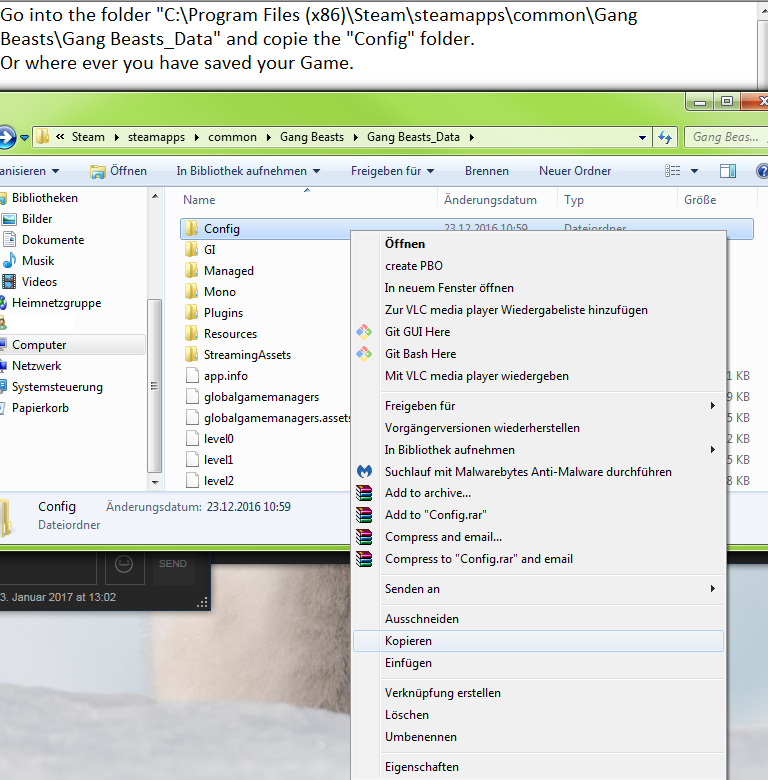Select Heimnetzgruppe in the navigation pane
768x780 pixels.
click(56, 302)
